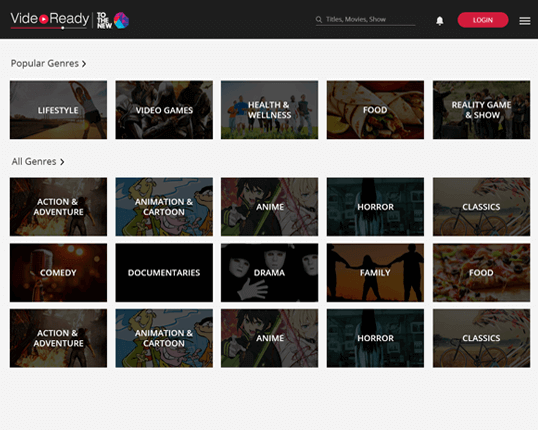Open the All Genres heading link
Screen dimensions: 538x430
click(x=34, y=161)
